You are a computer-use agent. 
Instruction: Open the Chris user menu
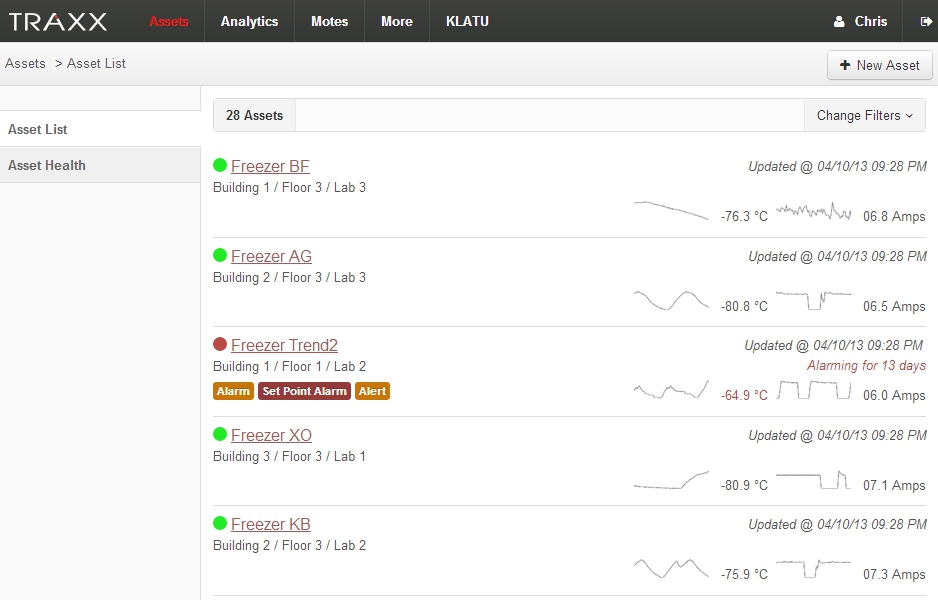pyautogui.click(x=861, y=22)
